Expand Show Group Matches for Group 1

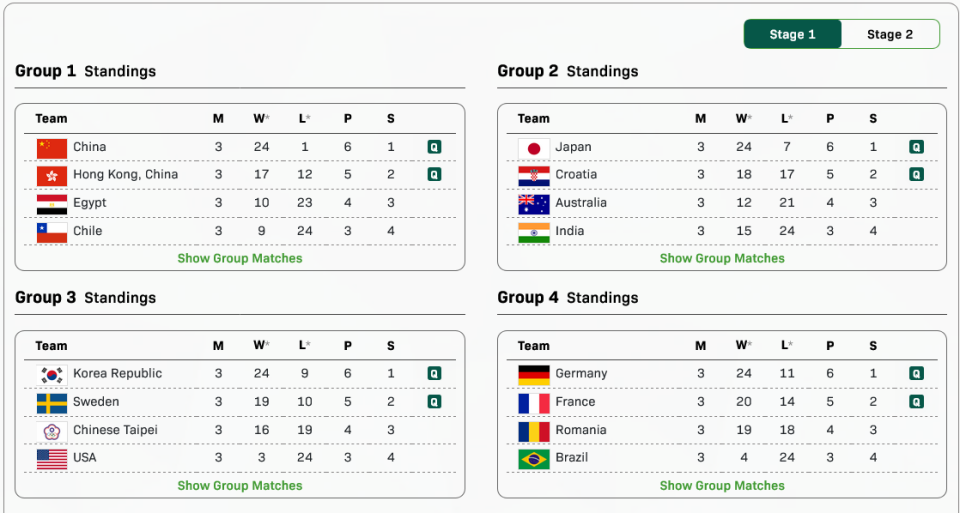pyautogui.click(x=240, y=258)
